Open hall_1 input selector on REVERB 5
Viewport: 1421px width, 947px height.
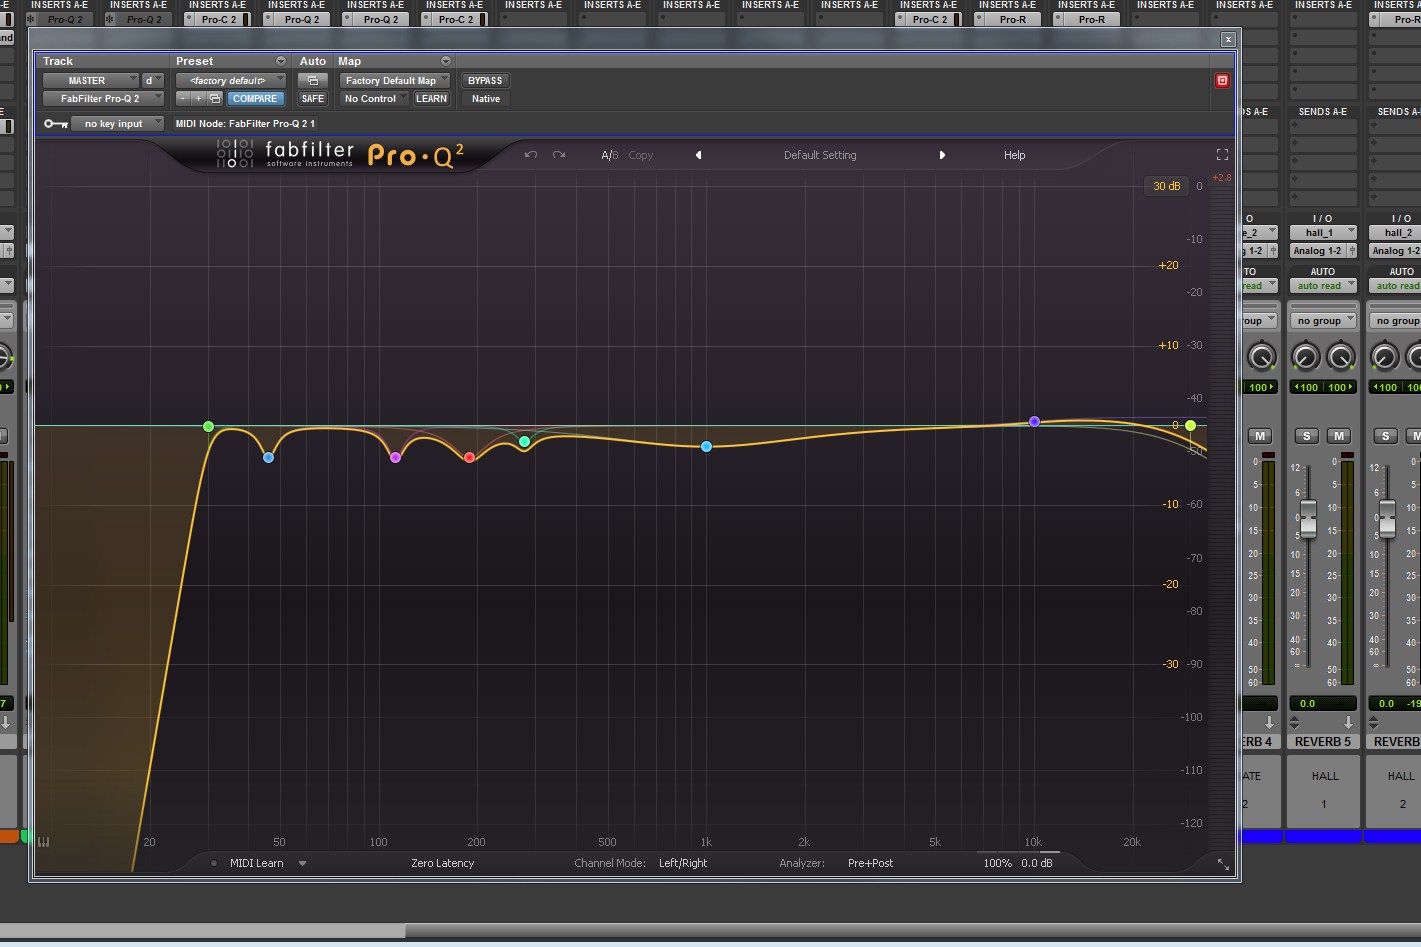[x=1323, y=232]
